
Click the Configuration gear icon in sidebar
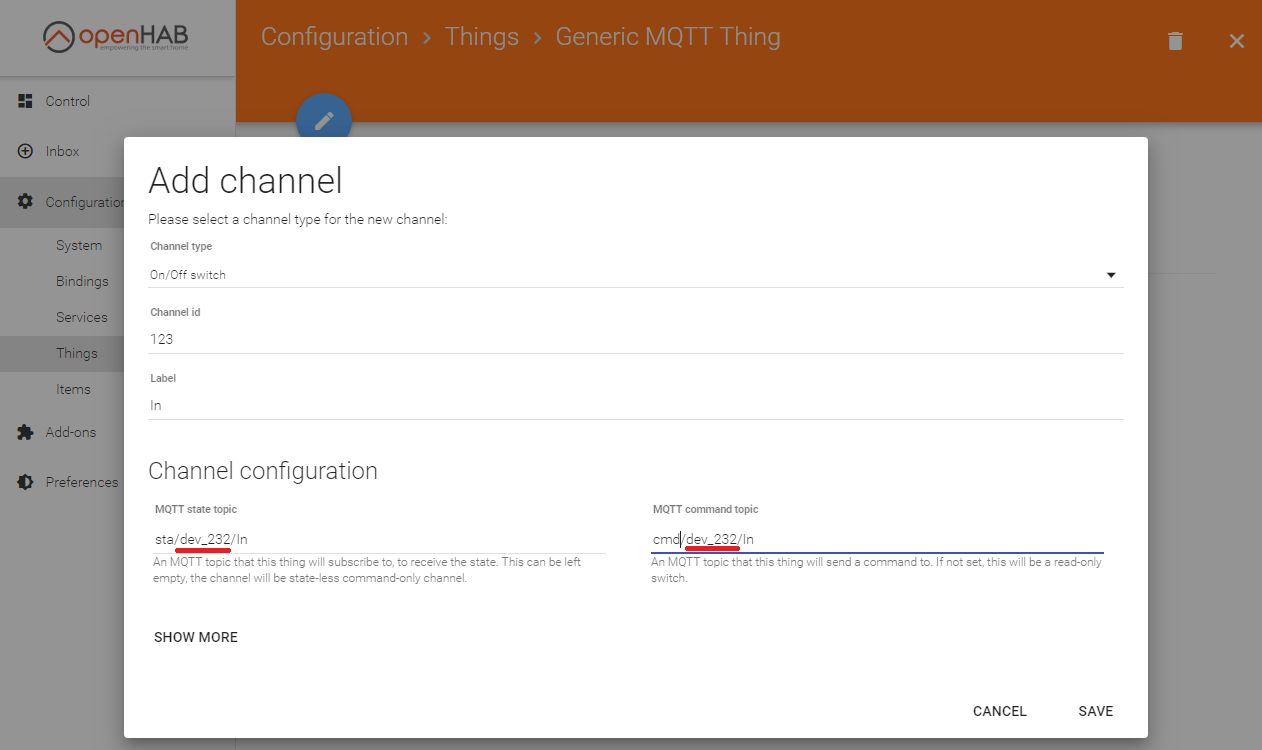24,201
